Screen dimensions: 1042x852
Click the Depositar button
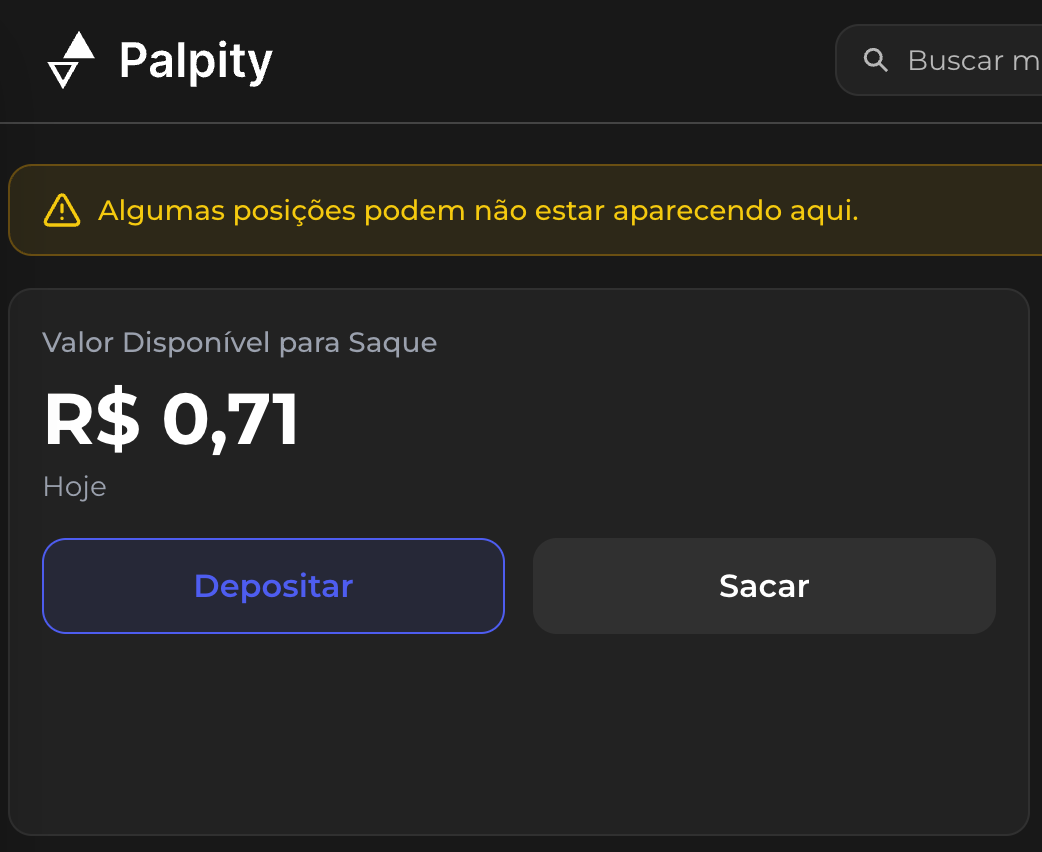click(273, 586)
